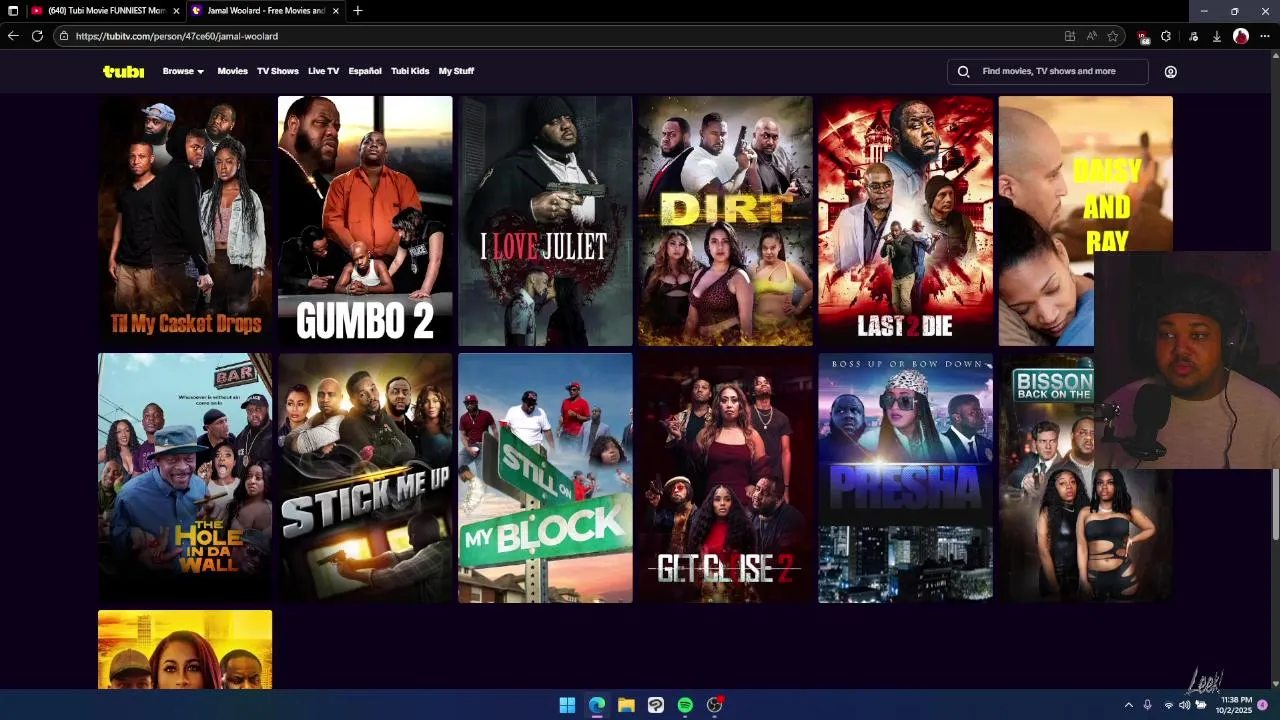Show hidden system tray icons chevron
The height and width of the screenshot is (720, 1280).
[1129, 705]
